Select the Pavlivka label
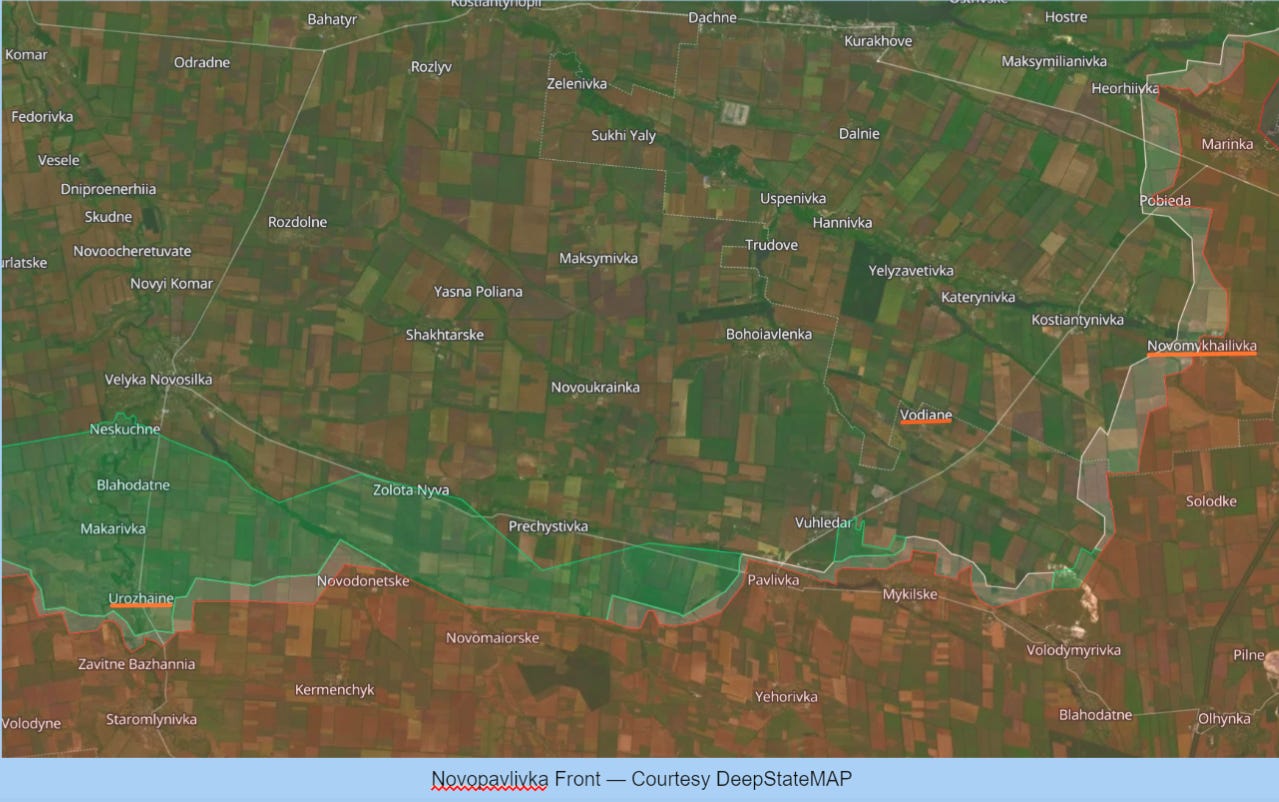The image size is (1279, 802). 773,580
